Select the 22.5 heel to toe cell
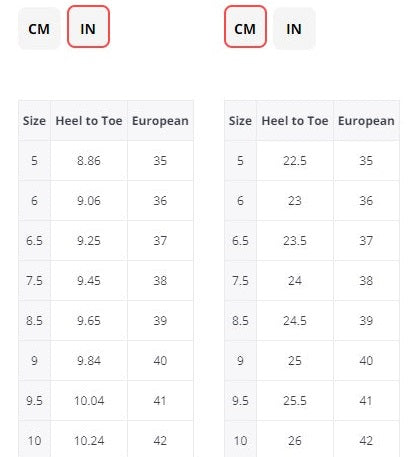 tap(295, 161)
